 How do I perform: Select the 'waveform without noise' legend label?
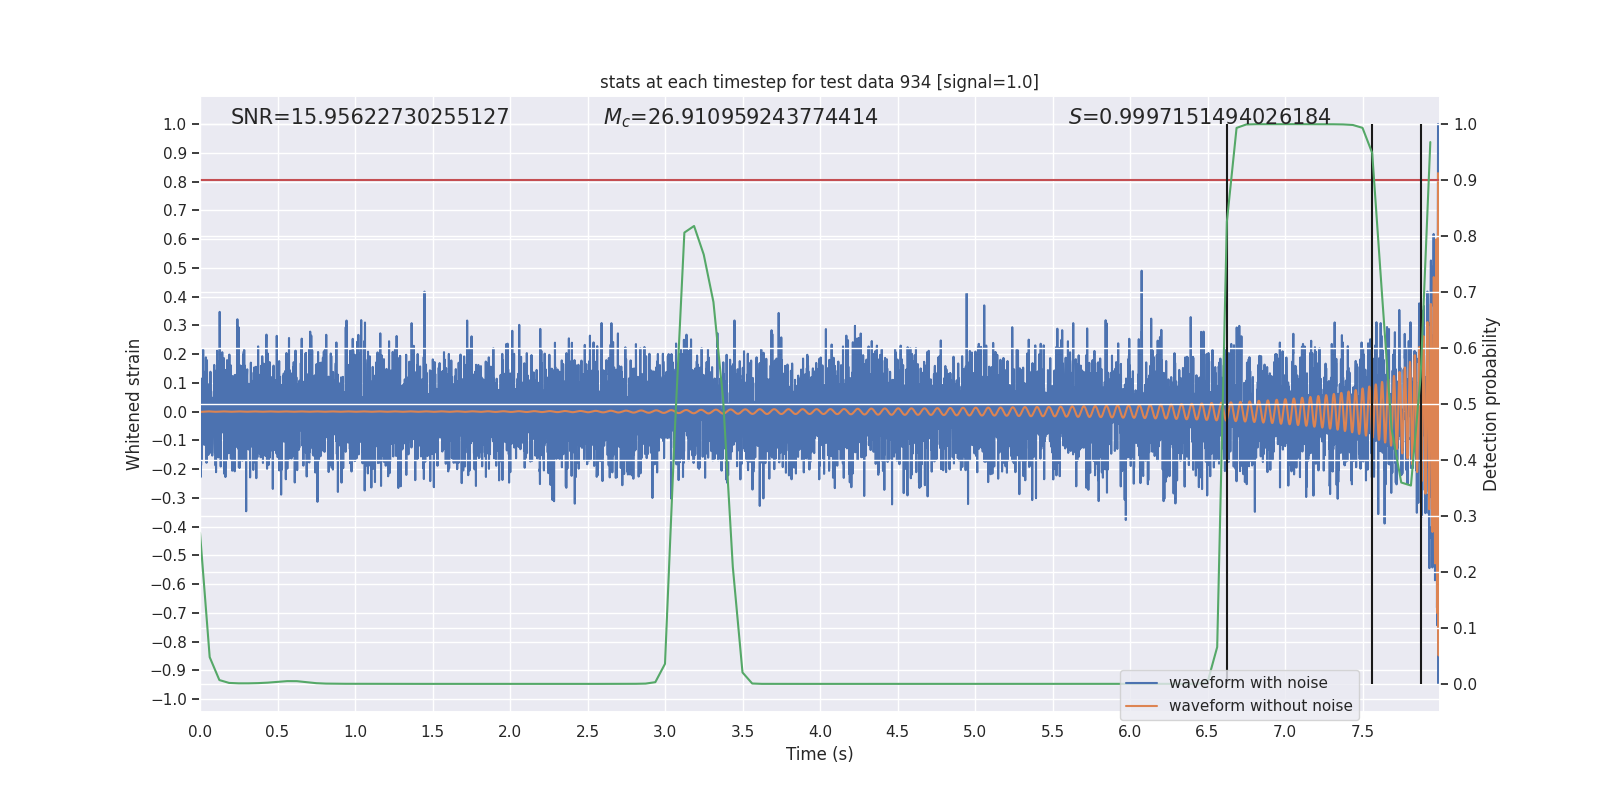coord(1260,706)
